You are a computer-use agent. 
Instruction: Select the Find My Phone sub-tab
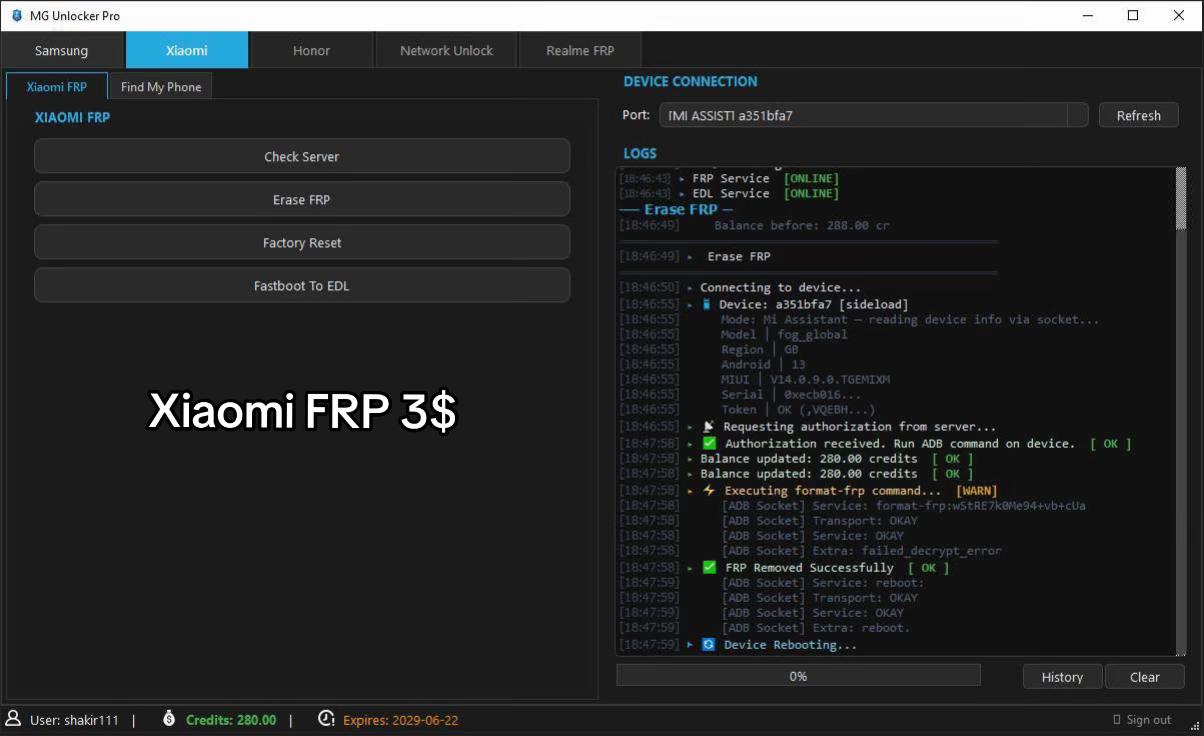click(161, 87)
